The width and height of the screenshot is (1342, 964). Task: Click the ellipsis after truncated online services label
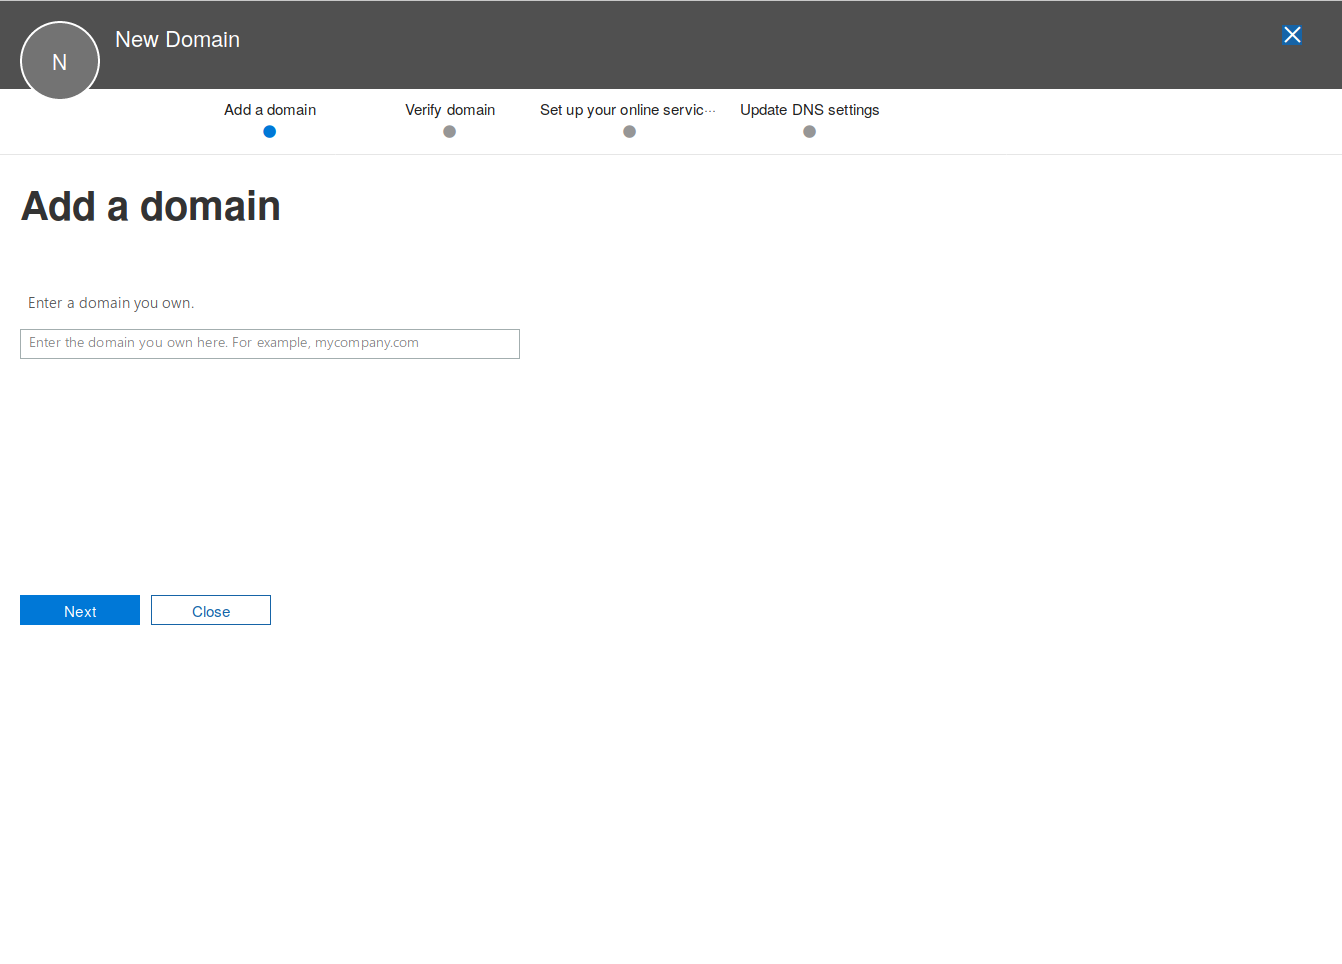(x=711, y=111)
